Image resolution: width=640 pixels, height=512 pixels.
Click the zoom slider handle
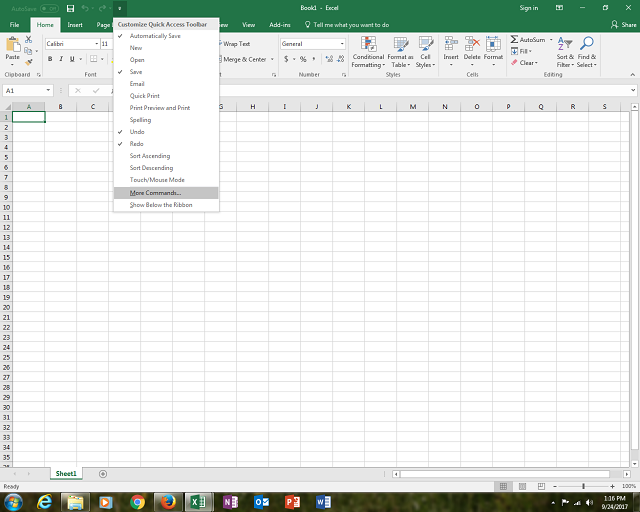[x=583, y=486]
